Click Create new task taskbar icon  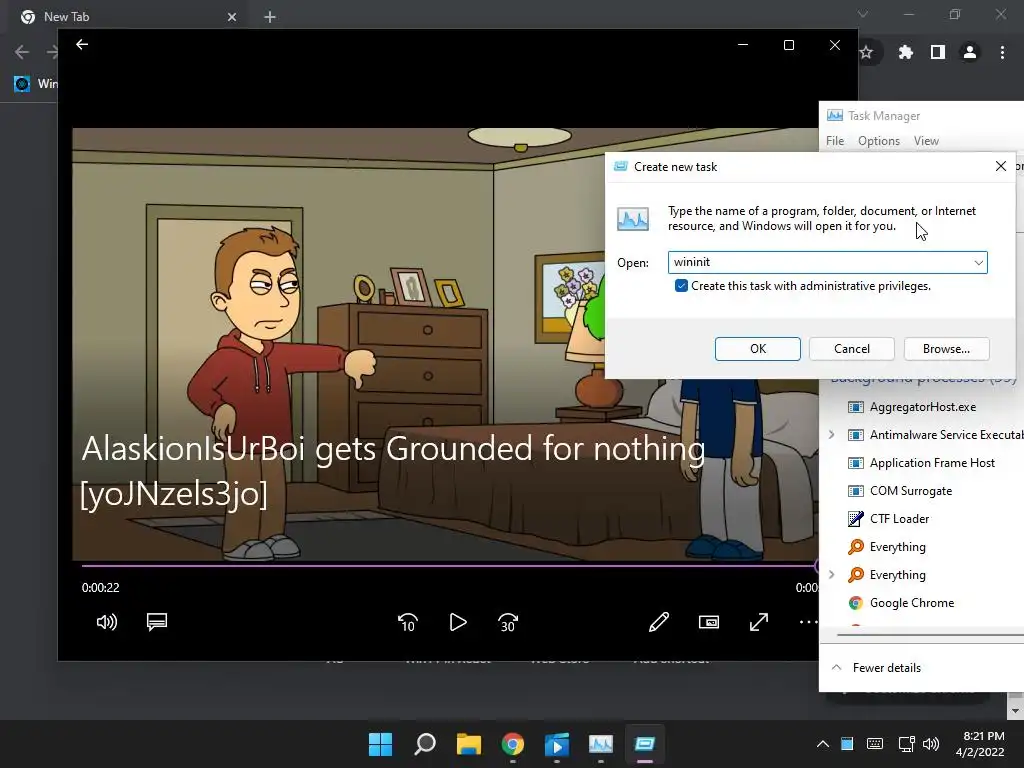tap(645, 744)
